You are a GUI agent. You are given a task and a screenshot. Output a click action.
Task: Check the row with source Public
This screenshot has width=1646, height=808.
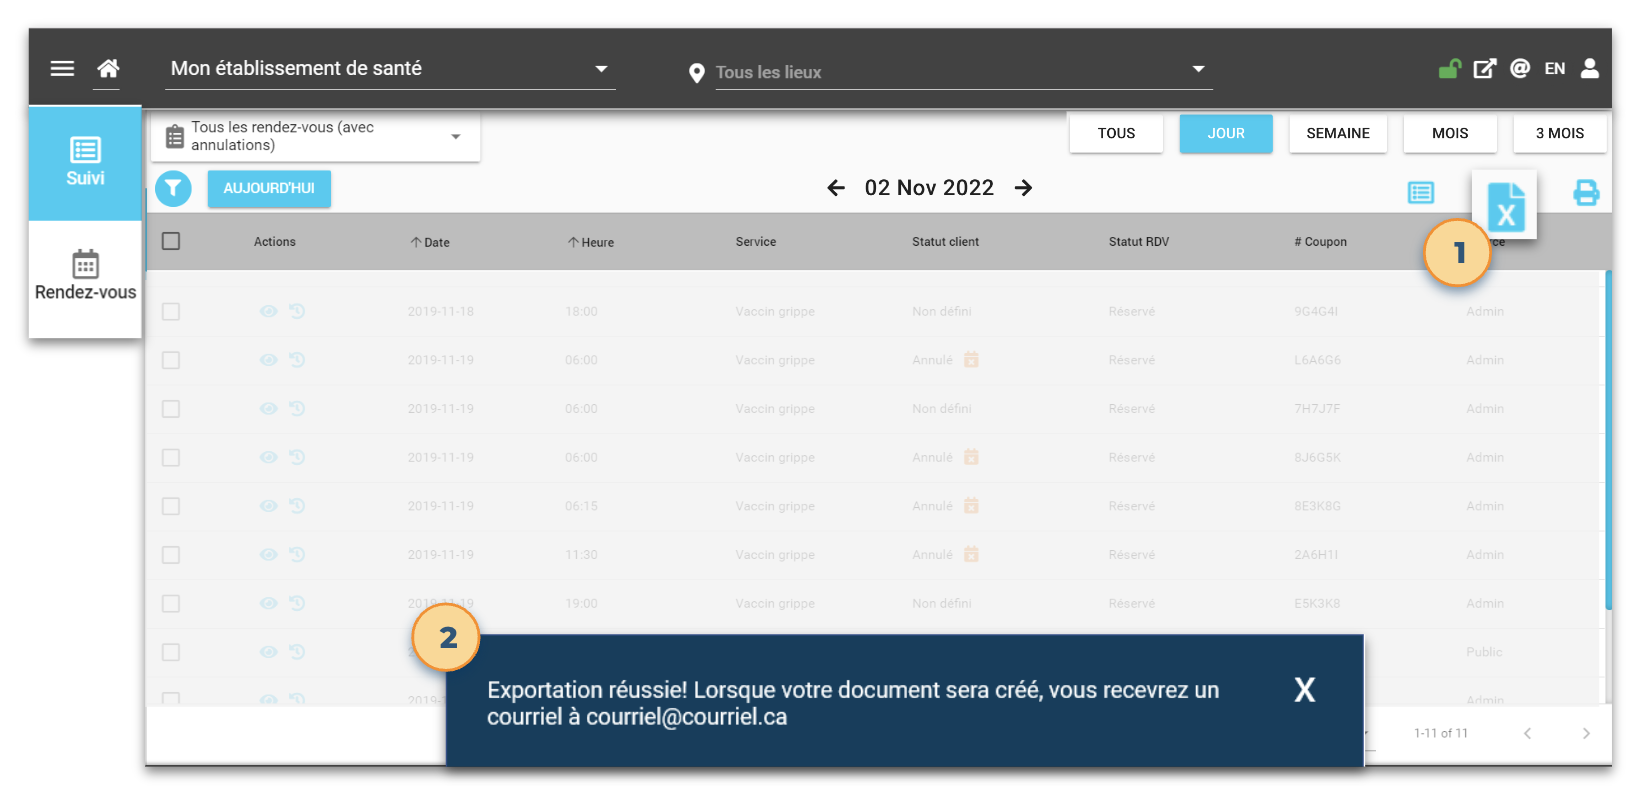click(171, 652)
